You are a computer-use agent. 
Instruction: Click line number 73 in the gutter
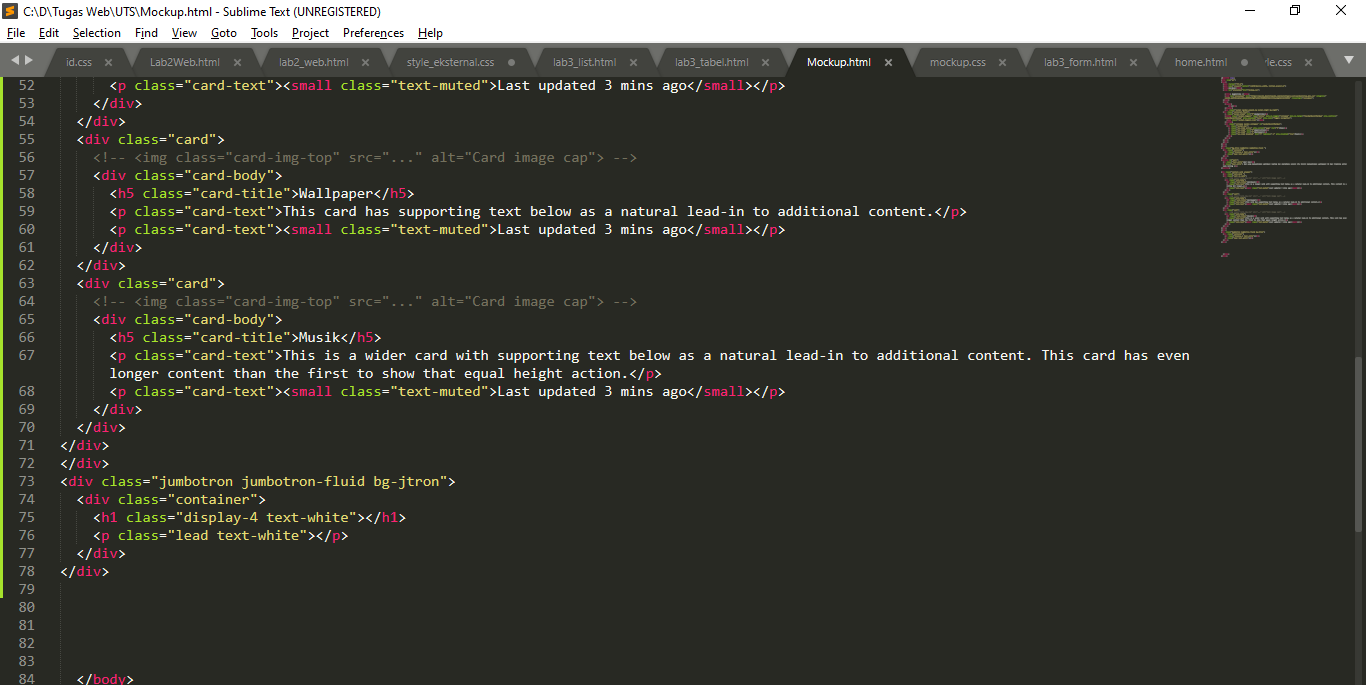pos(26,481)
